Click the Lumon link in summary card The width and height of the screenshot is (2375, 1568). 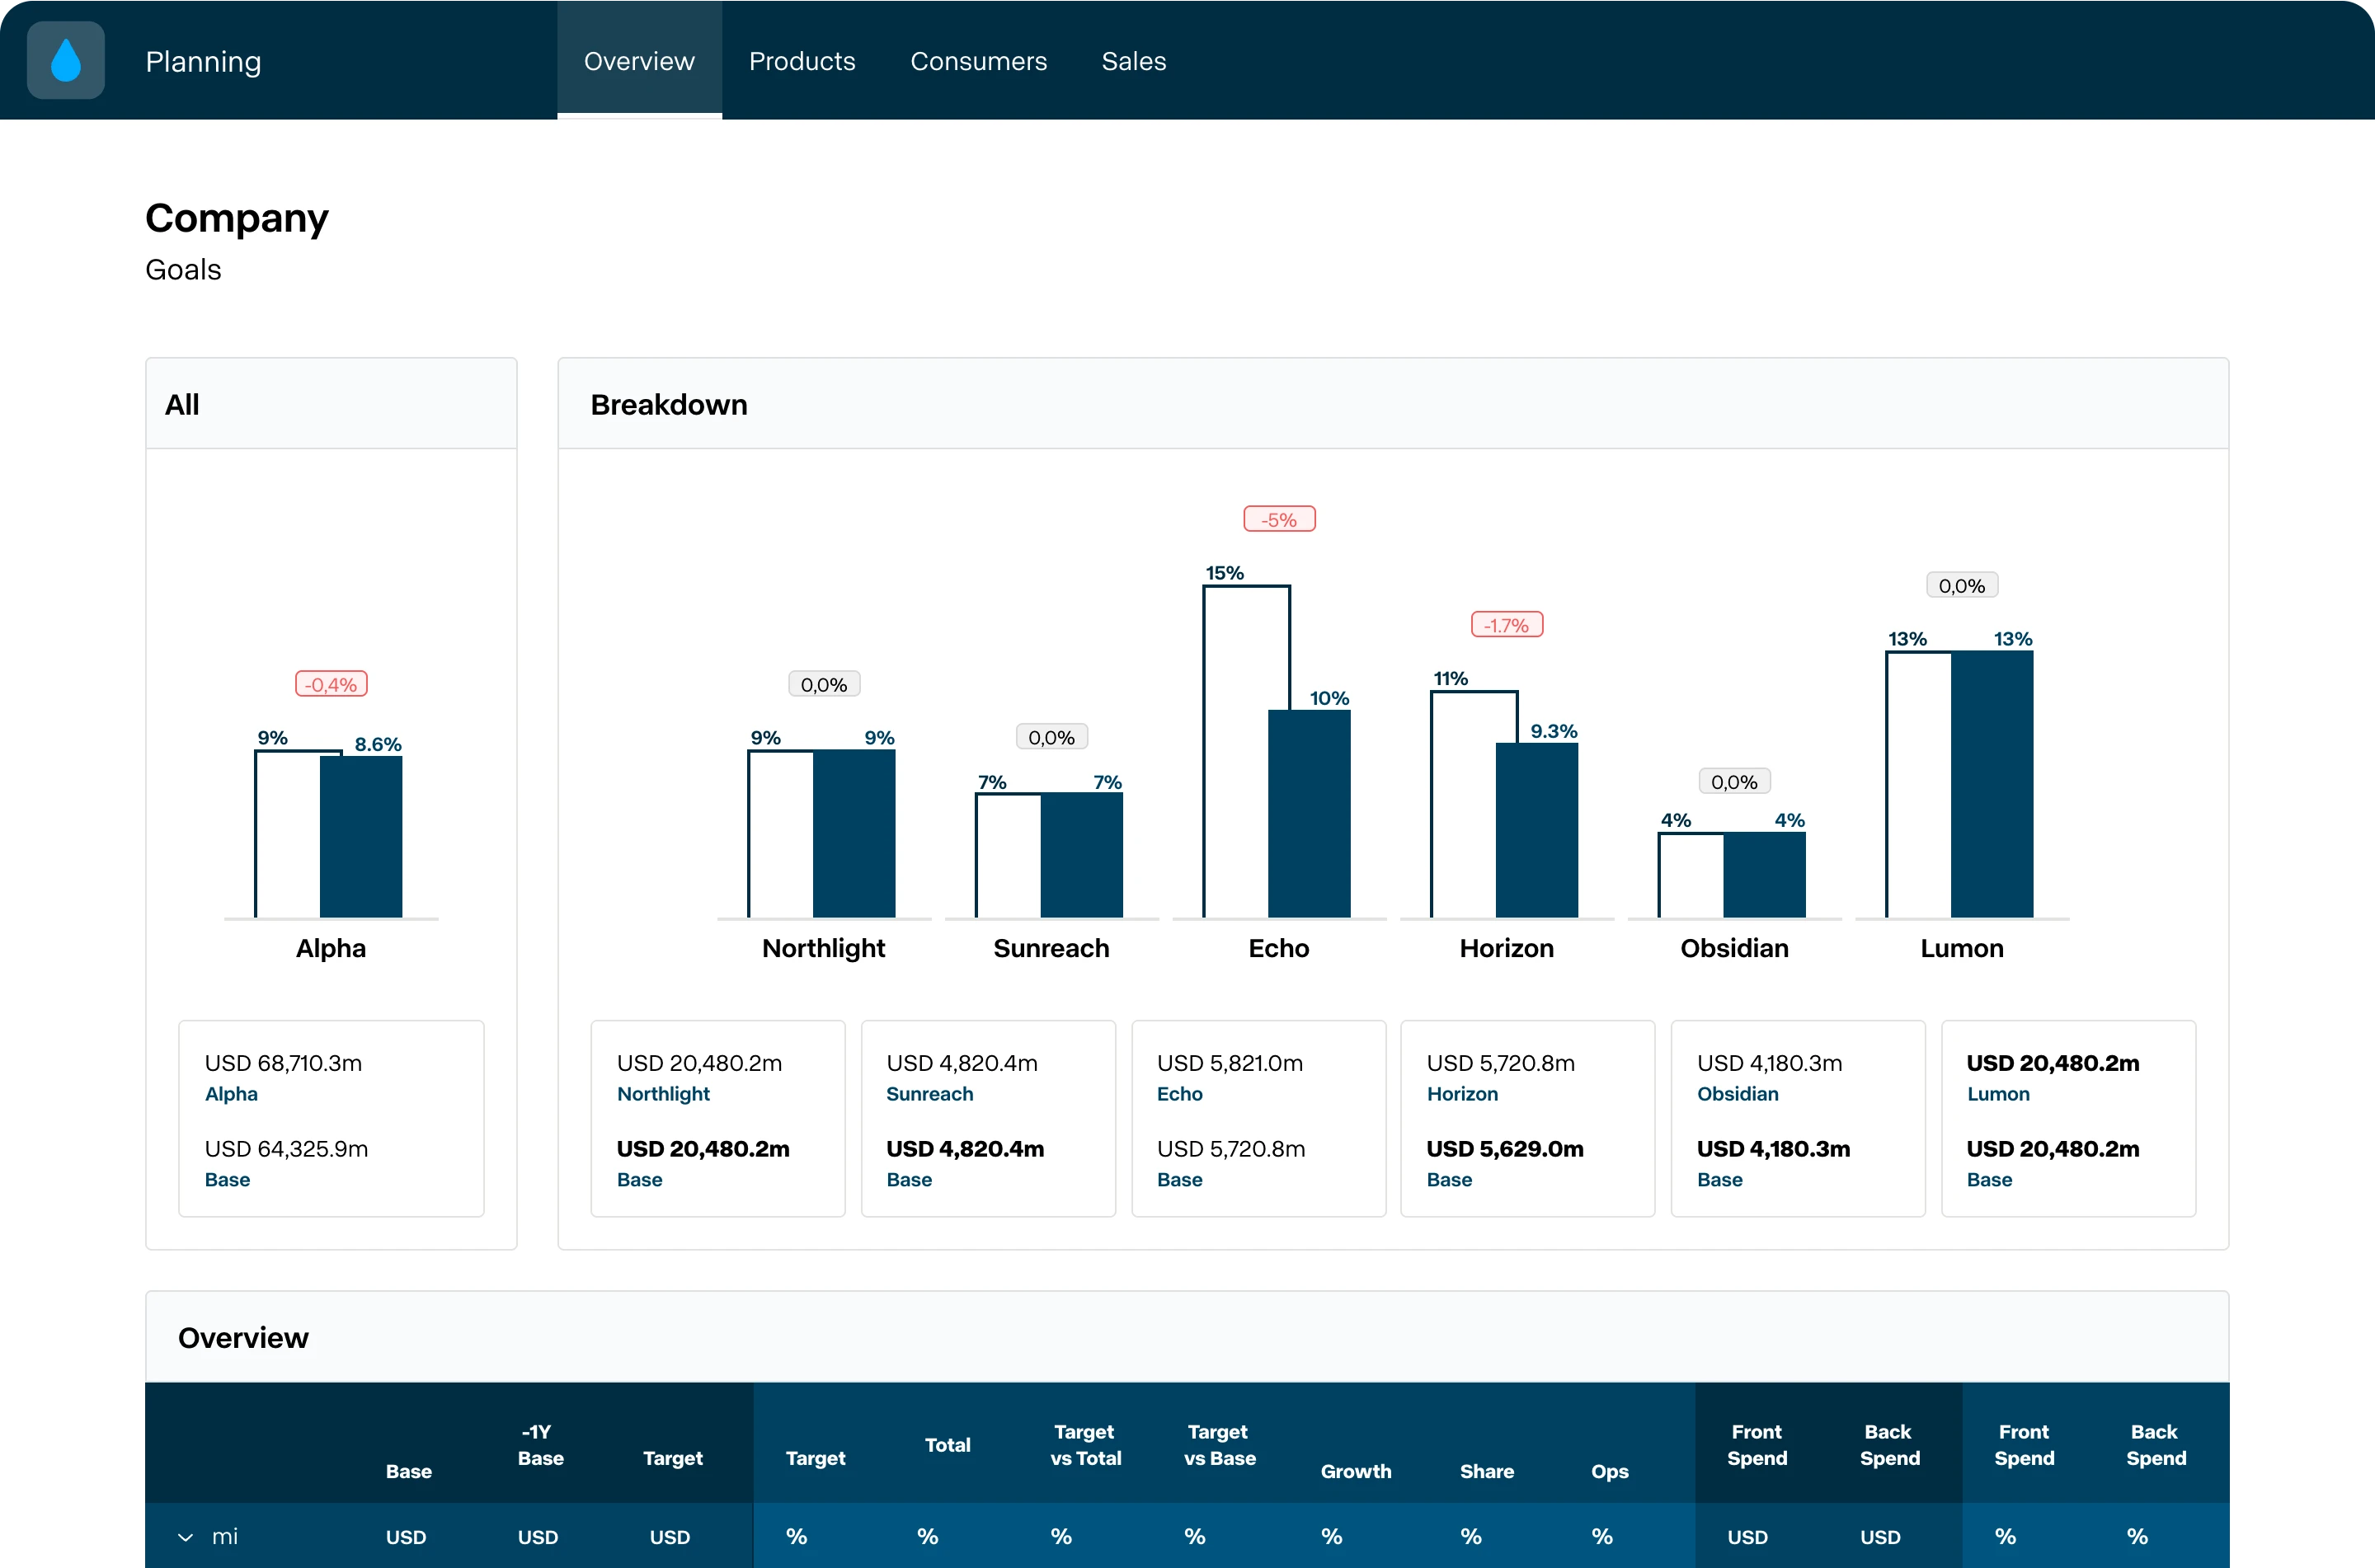pos(1998,1094)
